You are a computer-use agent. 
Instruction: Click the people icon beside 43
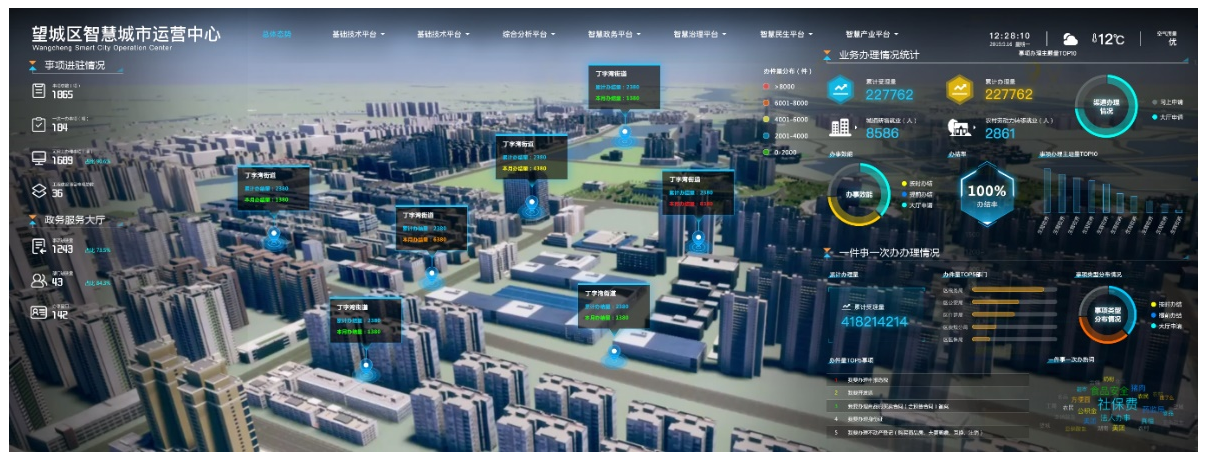[x=39, y=281]
